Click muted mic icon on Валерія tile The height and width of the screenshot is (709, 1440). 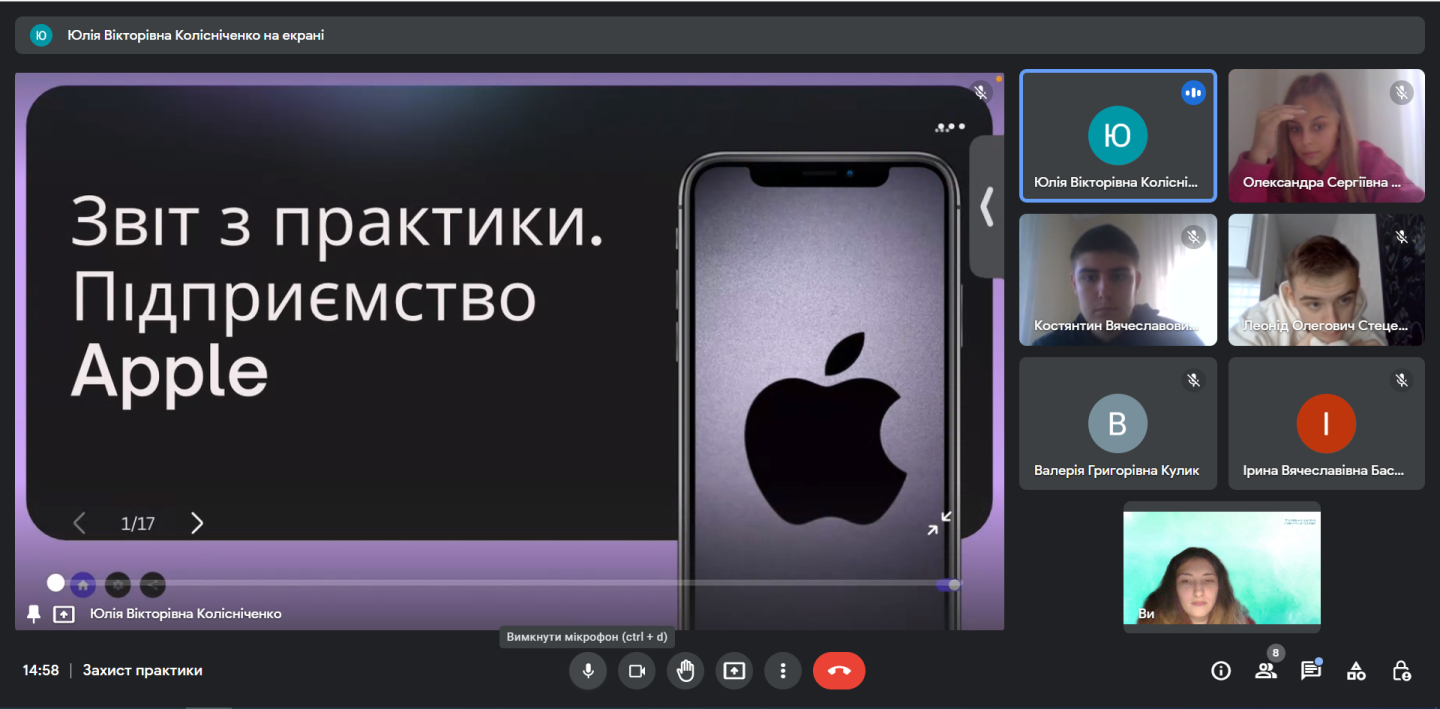1193,381
